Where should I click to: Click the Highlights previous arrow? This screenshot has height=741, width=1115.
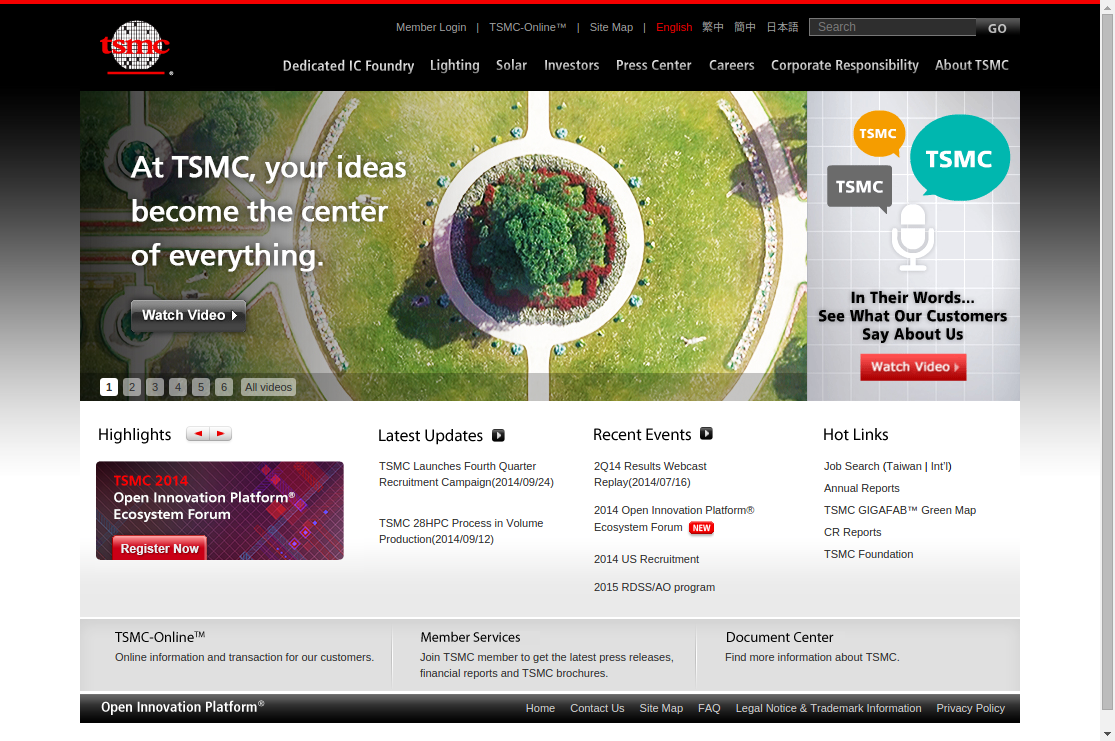pos(197,434)
